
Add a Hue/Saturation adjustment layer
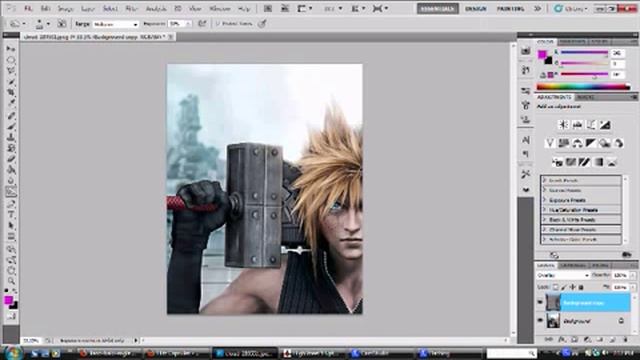coord(563,143)
